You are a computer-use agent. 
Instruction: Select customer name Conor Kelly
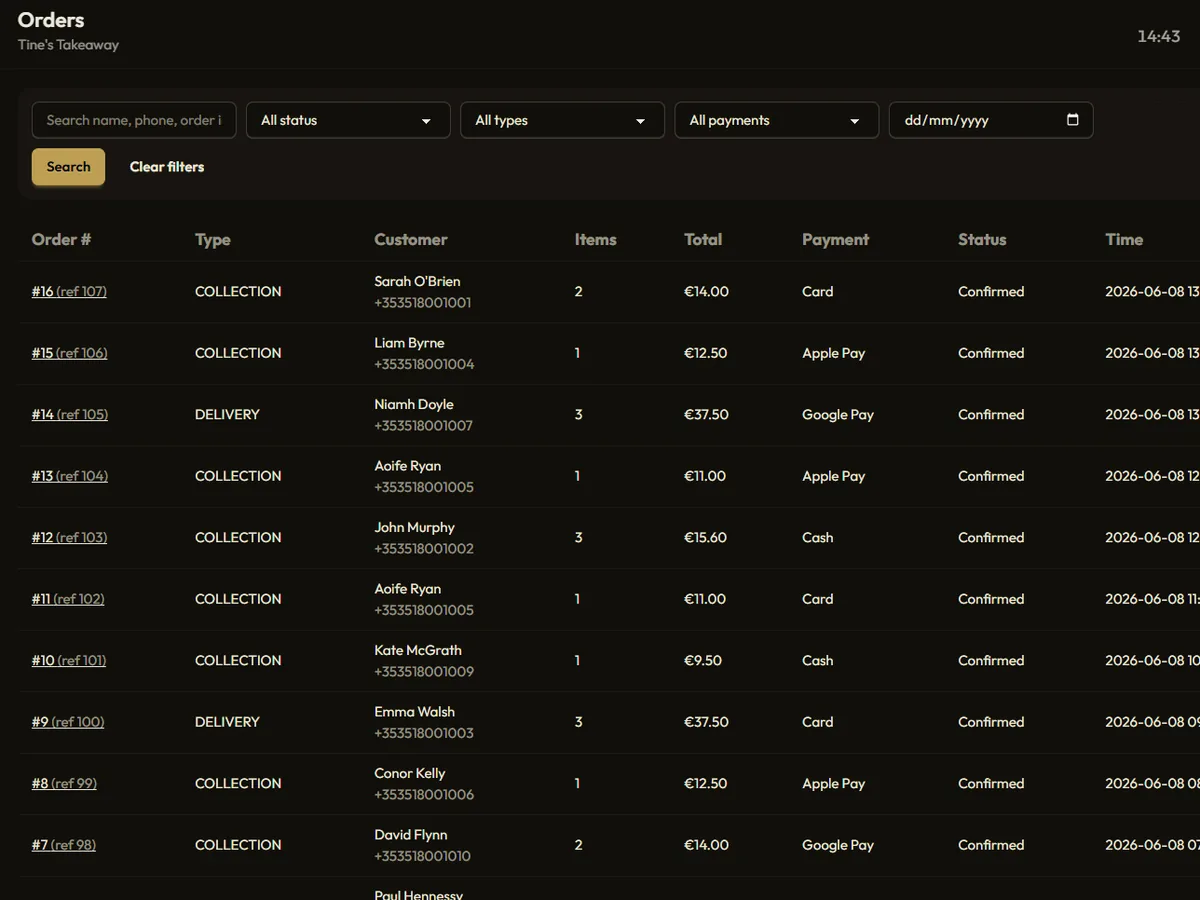click(x=410, y=774)
